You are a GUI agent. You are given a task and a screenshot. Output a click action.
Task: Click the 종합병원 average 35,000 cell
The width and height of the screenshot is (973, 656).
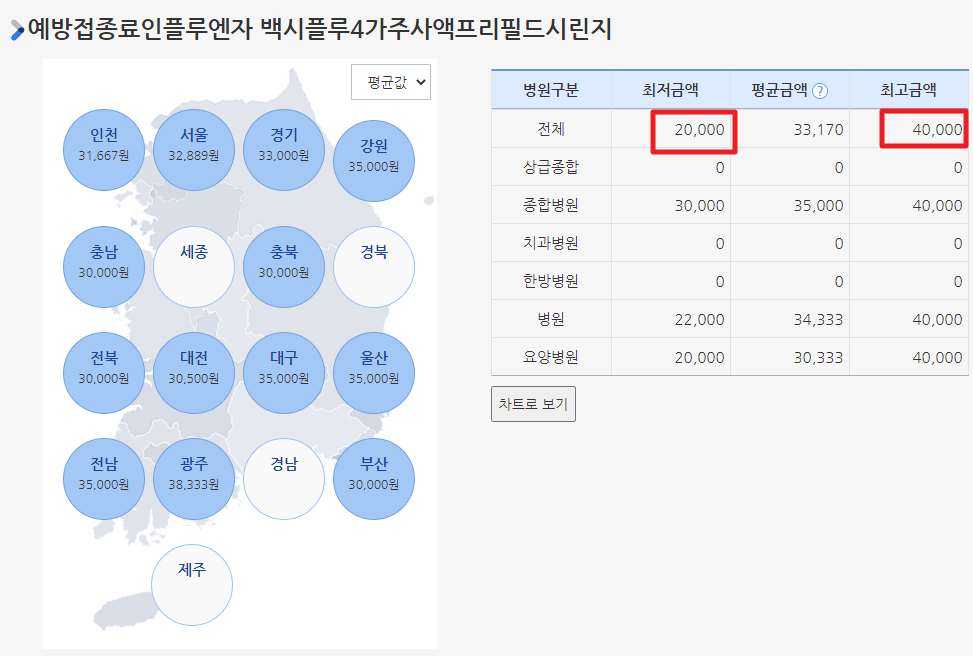point(790,205)
